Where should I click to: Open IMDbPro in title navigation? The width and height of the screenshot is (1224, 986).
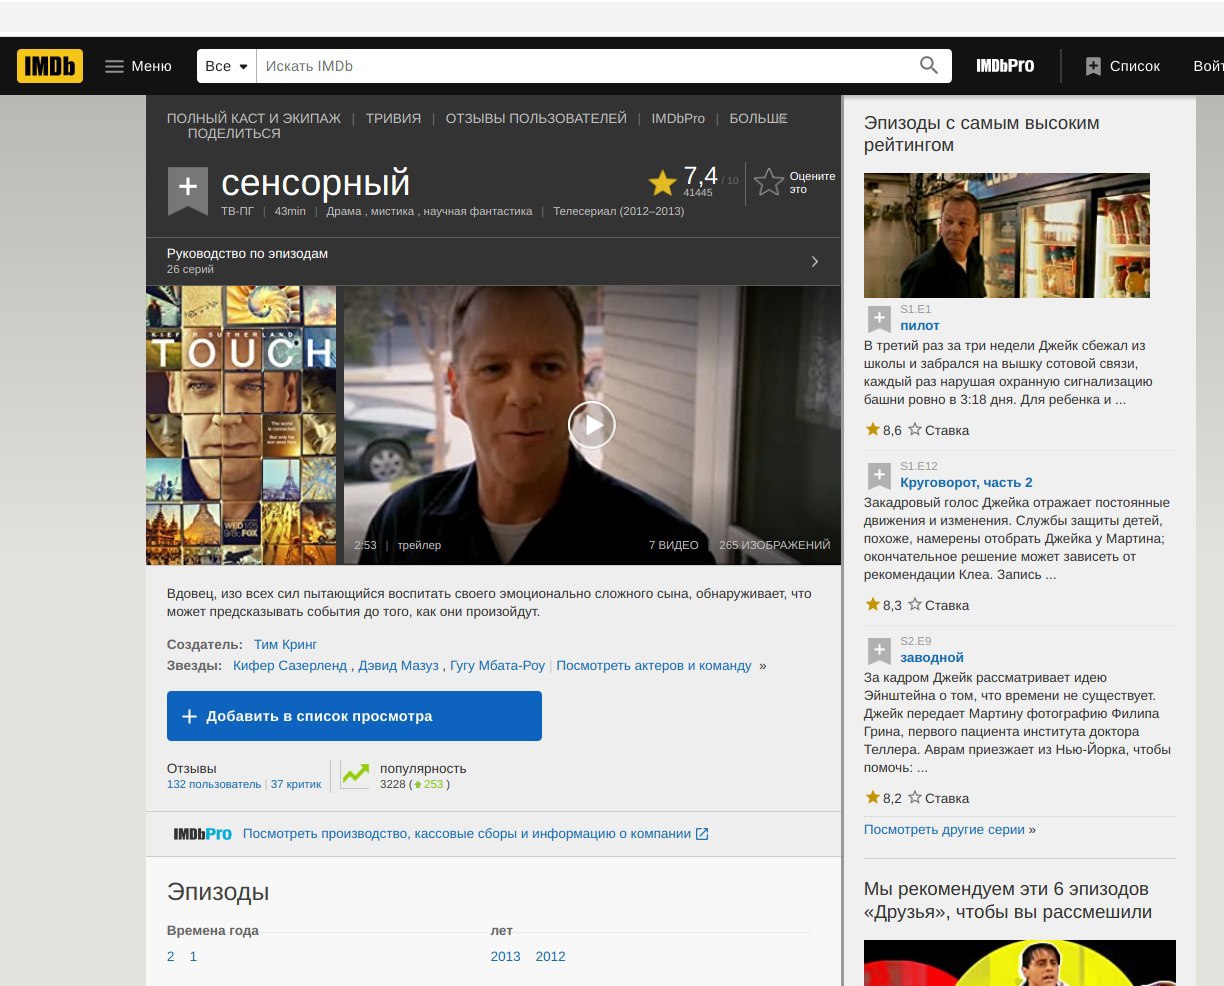pos(678,118)
